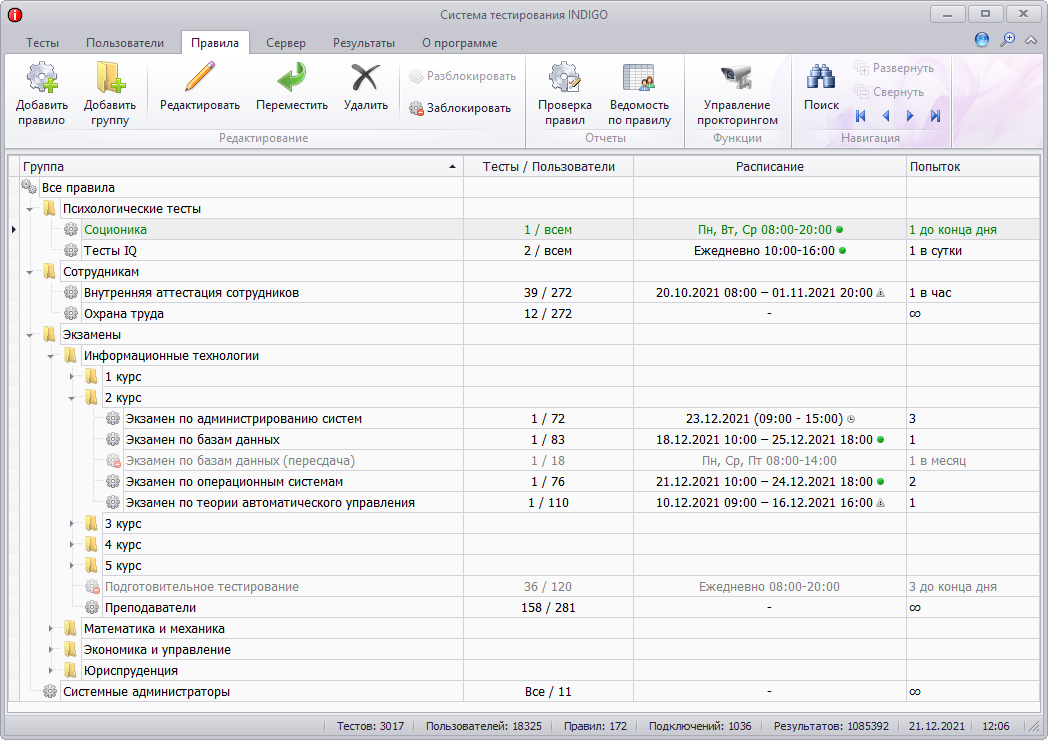Sort by the Расписание column header
This screenshot has height=740, width=1048.
[x=769, y=166]
